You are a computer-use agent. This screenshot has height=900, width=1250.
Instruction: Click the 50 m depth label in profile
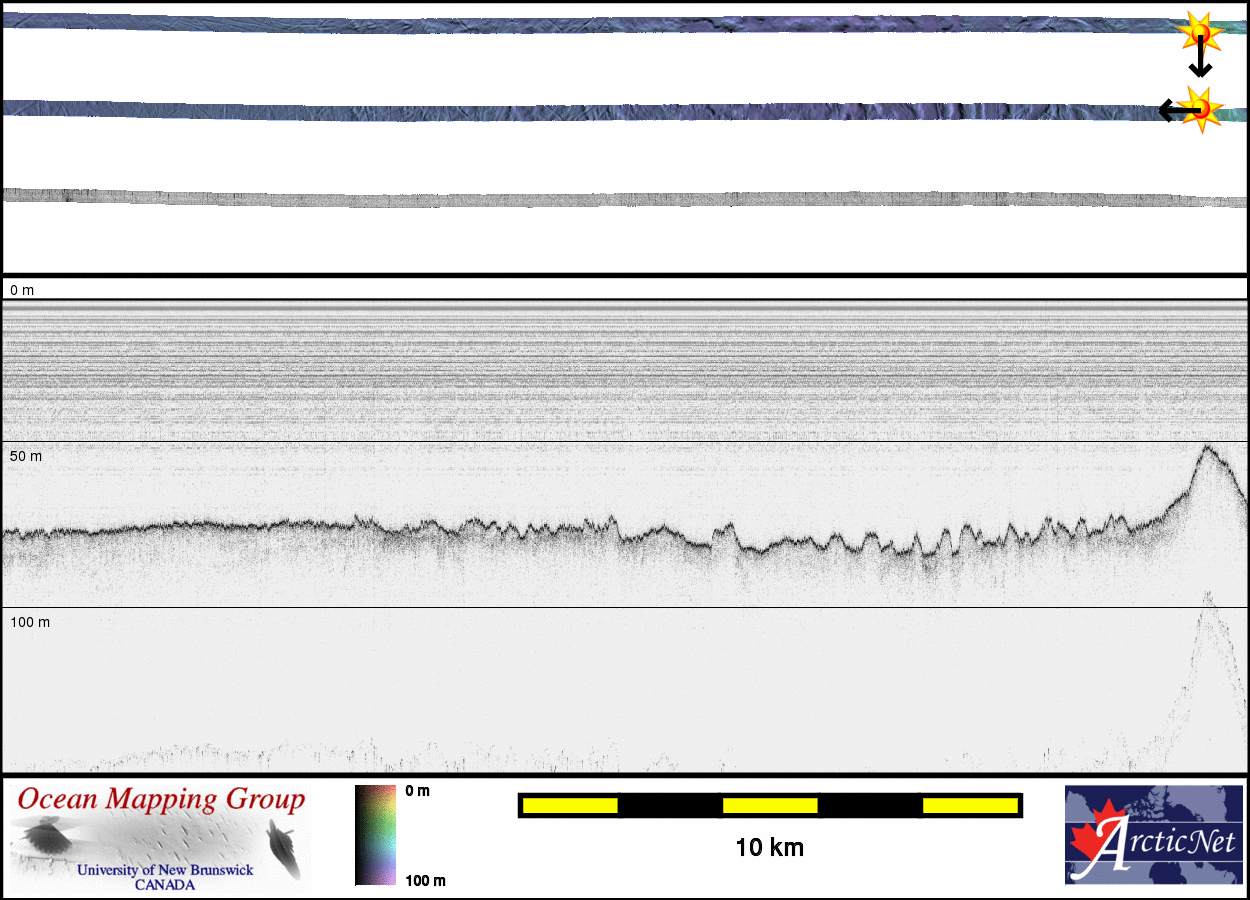point(26,456)
